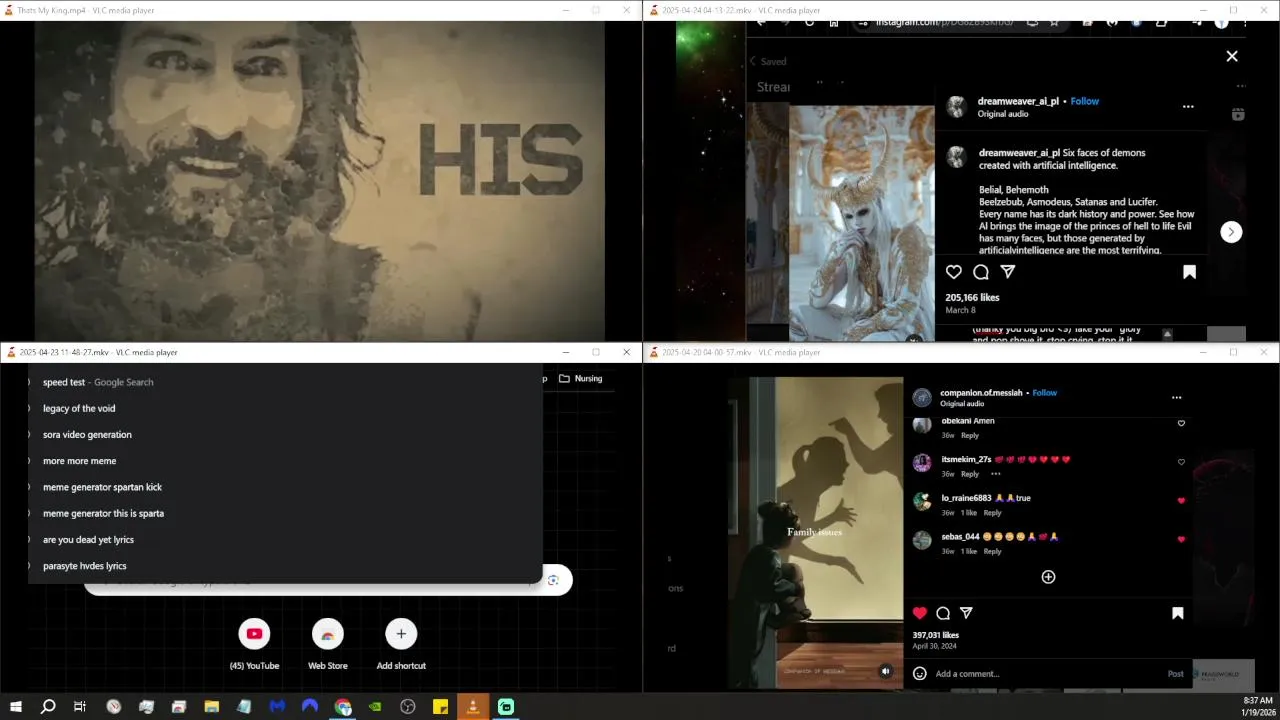The image size is (1280, 720).
Task: Open comment icon on companion.of.messiah post
Action: (943, 613)
